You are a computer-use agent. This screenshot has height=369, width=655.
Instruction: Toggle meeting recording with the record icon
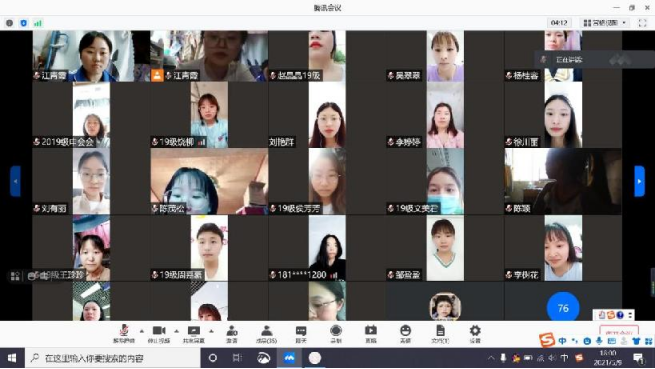(x=336, y=333)
